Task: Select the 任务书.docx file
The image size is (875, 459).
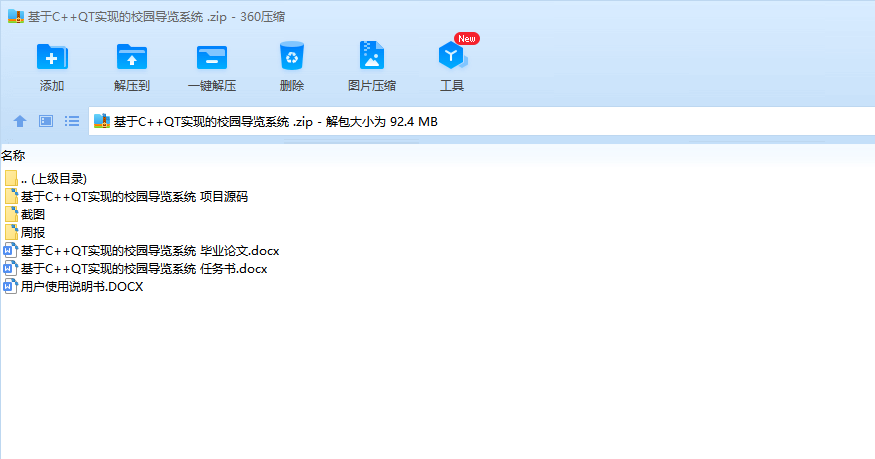Action: click(136, 268)
